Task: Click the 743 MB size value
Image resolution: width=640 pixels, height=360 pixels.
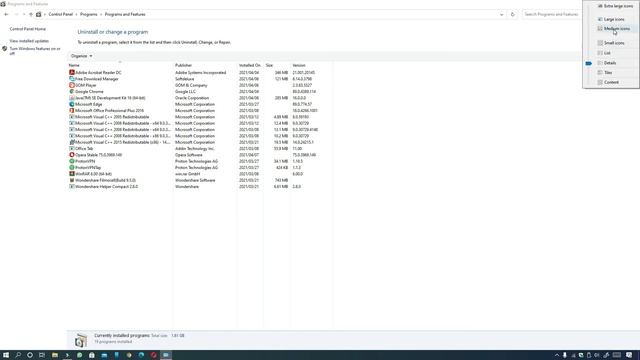Action: click(281, 180)
